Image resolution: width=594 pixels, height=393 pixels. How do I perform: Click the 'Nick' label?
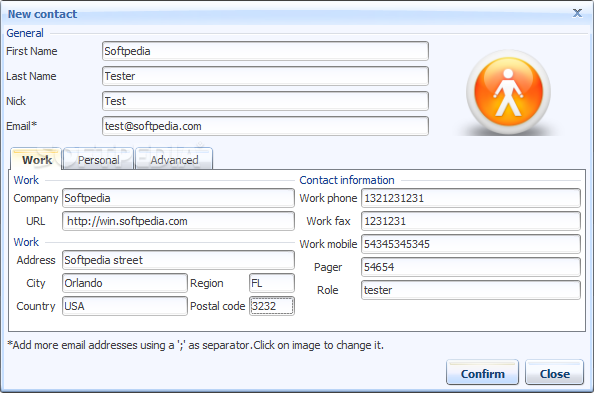pos(16,101)
